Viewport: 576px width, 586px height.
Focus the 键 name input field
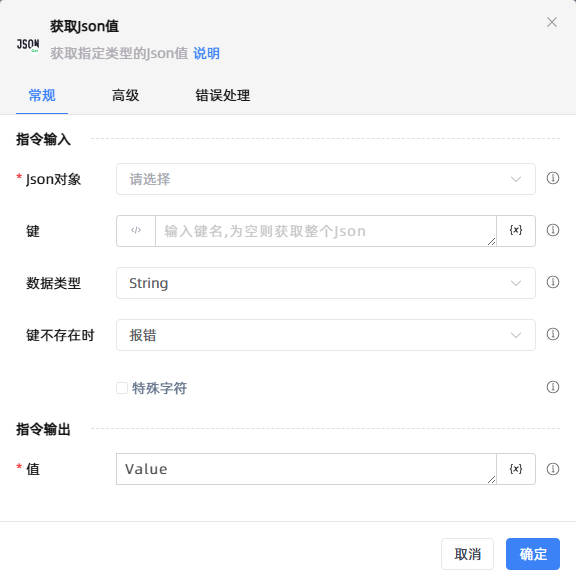(x=326, y=231)
